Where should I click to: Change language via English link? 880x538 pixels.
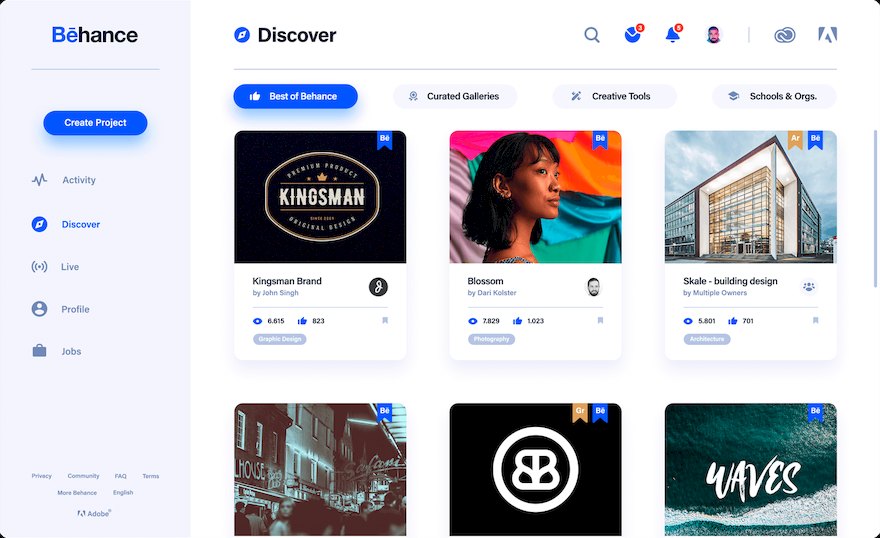point(123,493)
